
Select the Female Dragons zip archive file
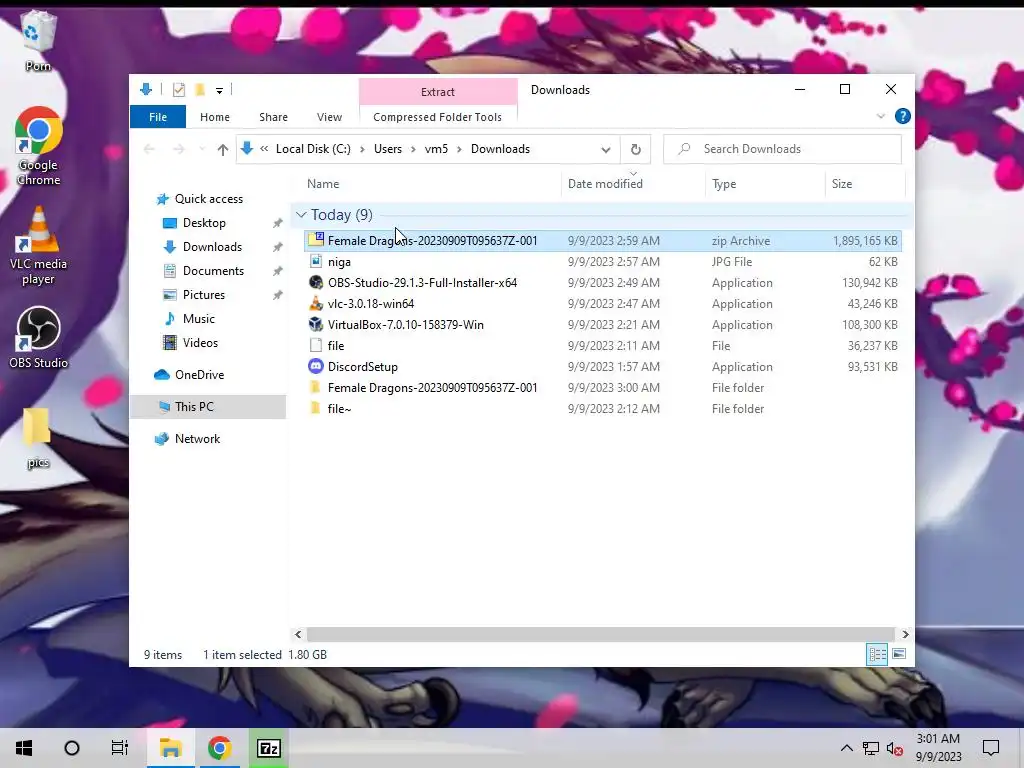602,241
